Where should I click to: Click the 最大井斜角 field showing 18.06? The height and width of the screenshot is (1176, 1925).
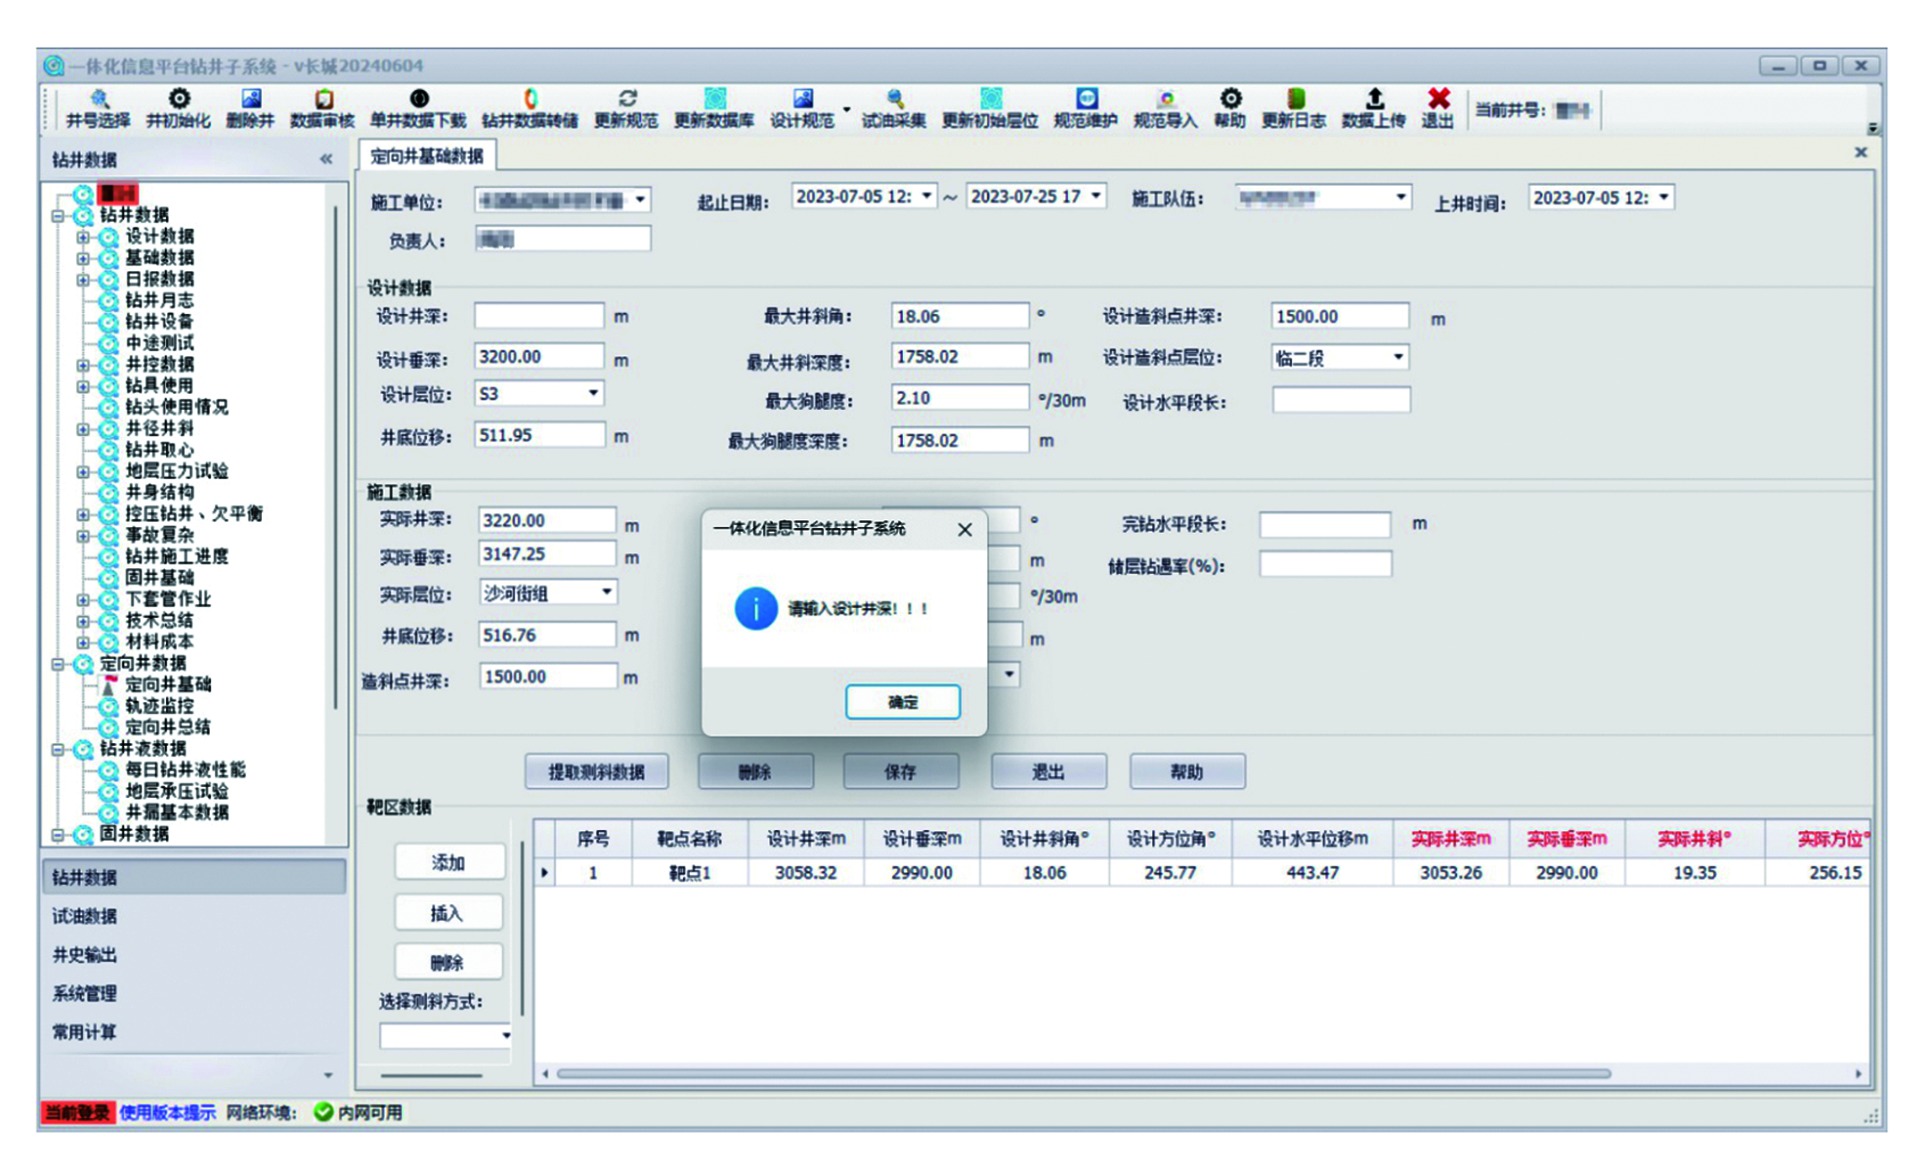pos(960,316)
